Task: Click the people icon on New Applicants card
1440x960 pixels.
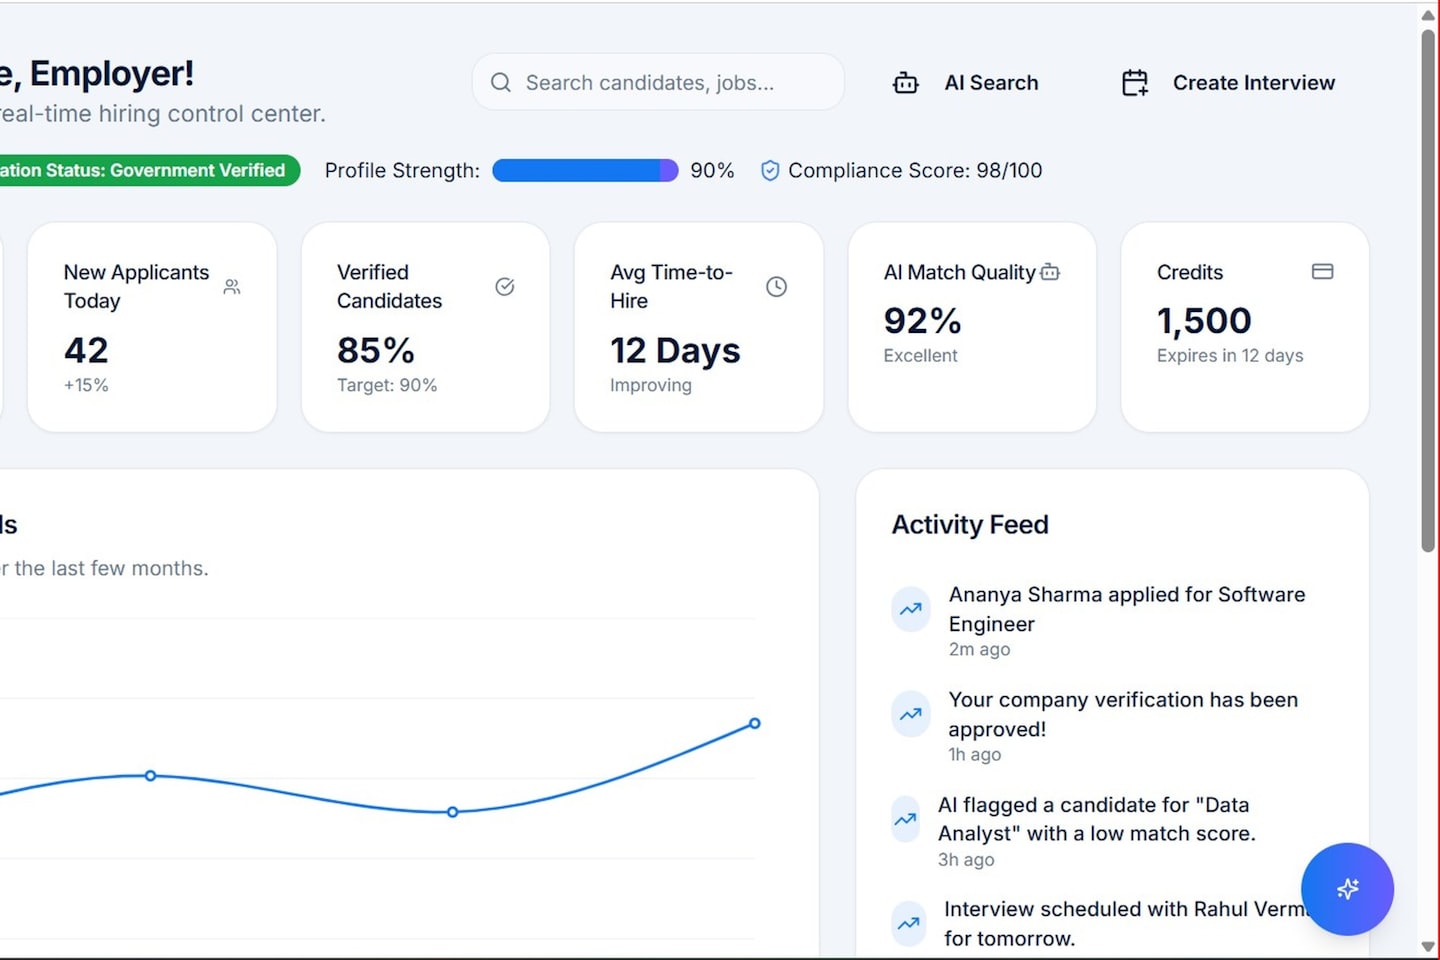Action: click(x=232, y=287)
